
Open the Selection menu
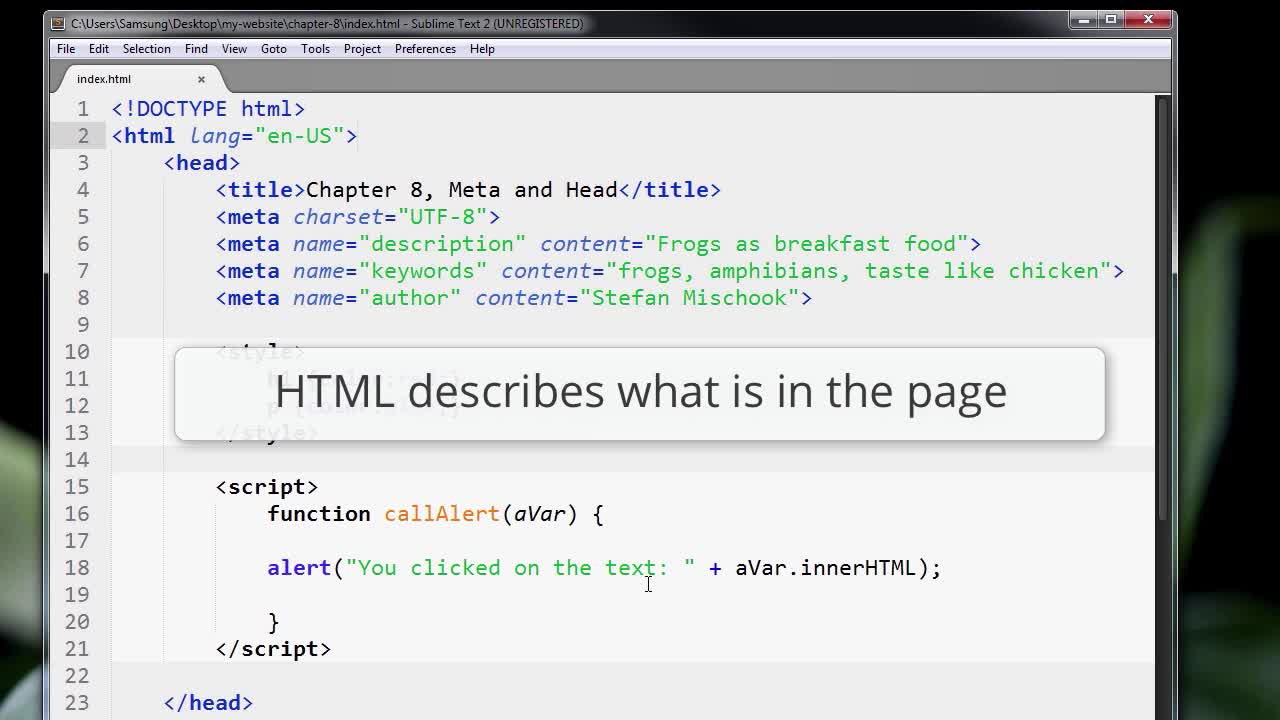tap(147, 49)
